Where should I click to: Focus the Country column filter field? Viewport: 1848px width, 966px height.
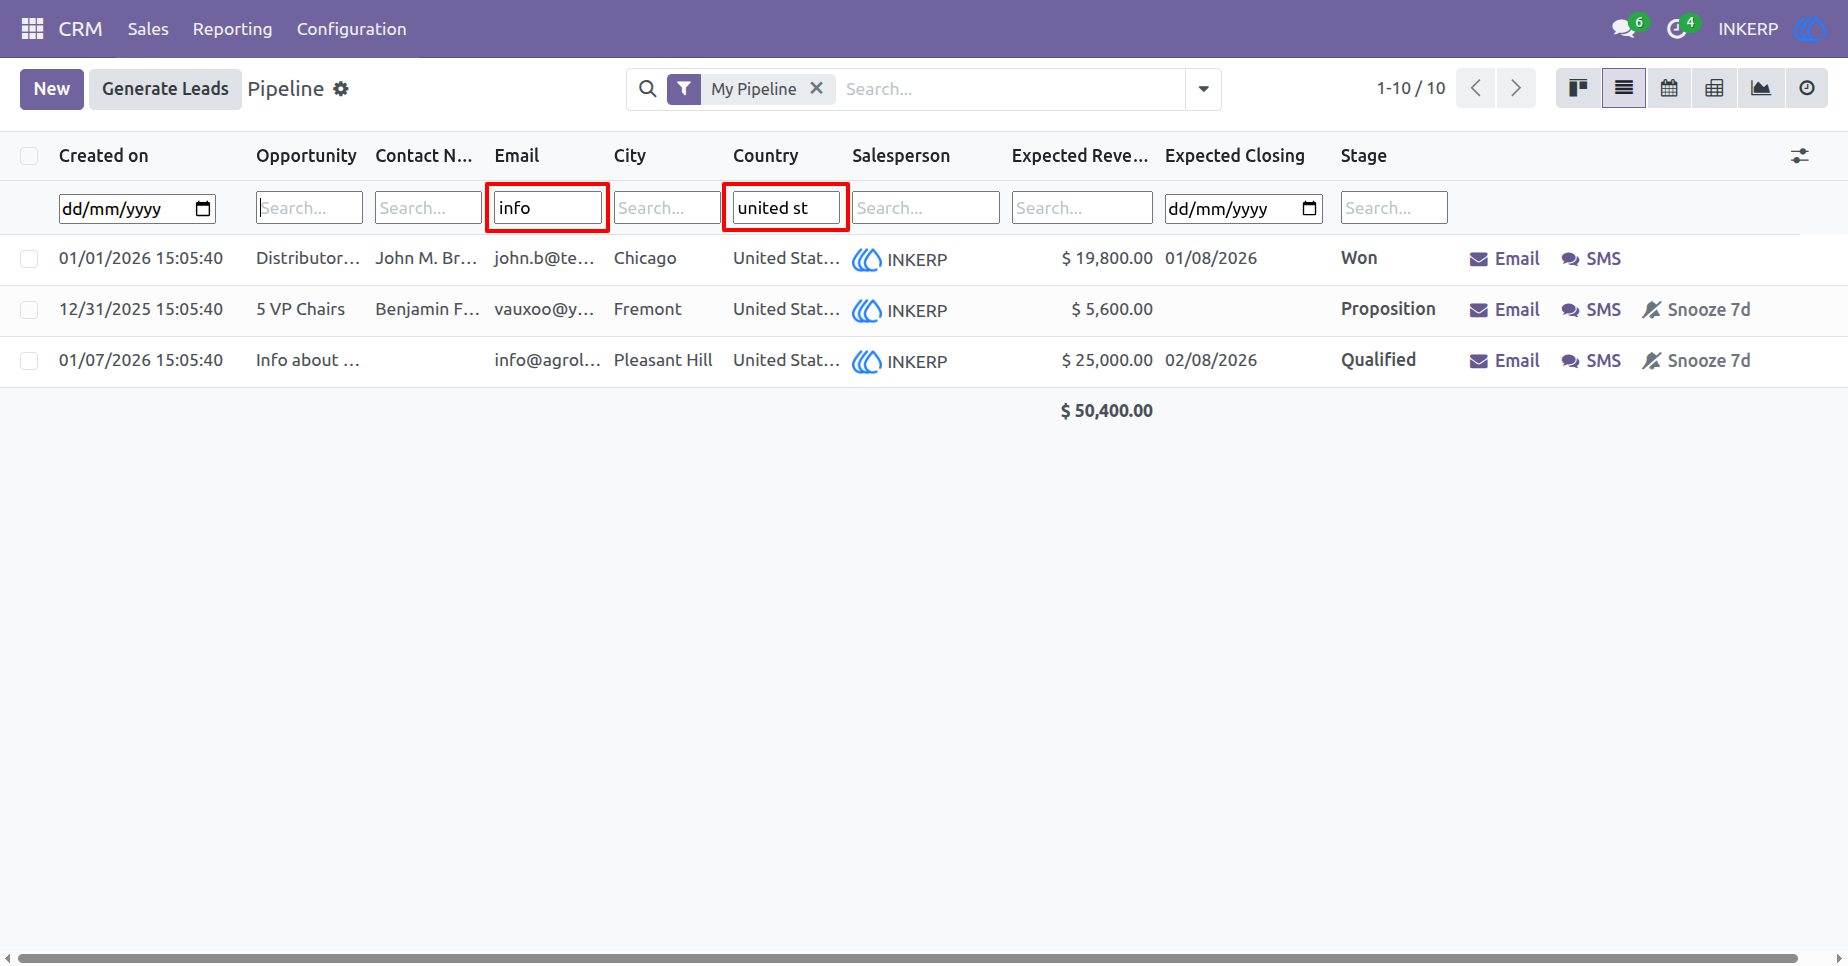[786, 207]
